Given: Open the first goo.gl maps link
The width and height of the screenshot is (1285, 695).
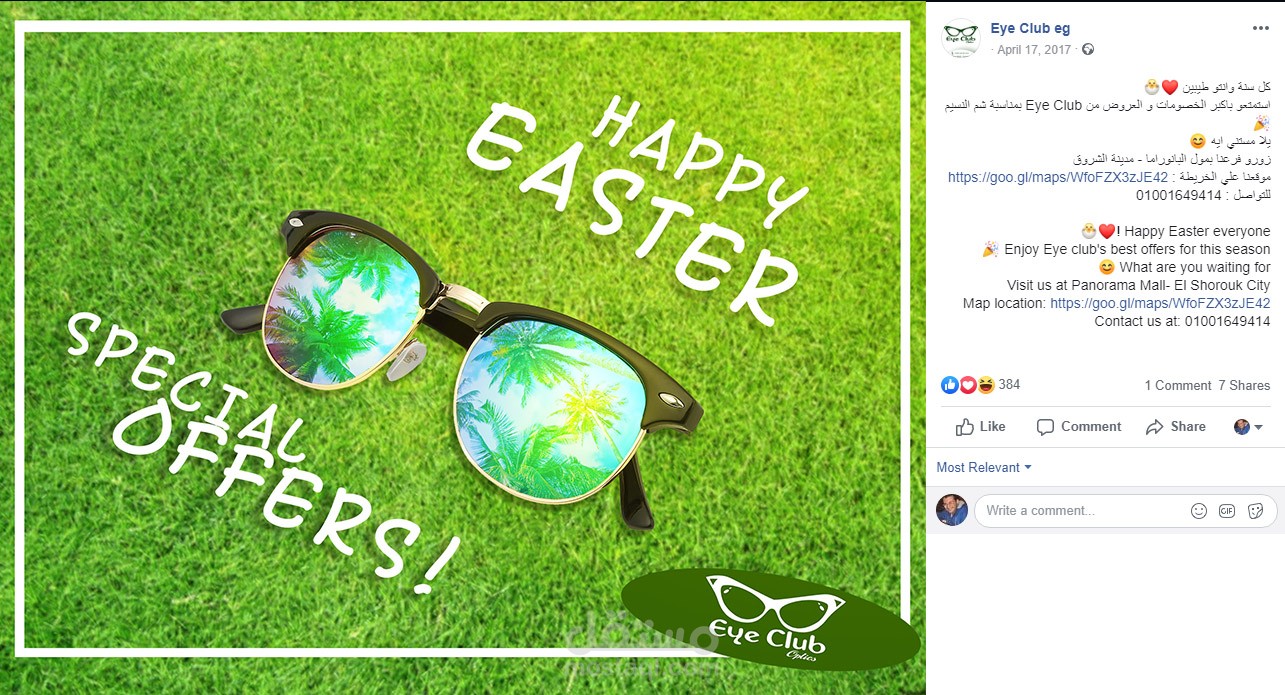Looking at the screenshot, I should point(1058,177).
